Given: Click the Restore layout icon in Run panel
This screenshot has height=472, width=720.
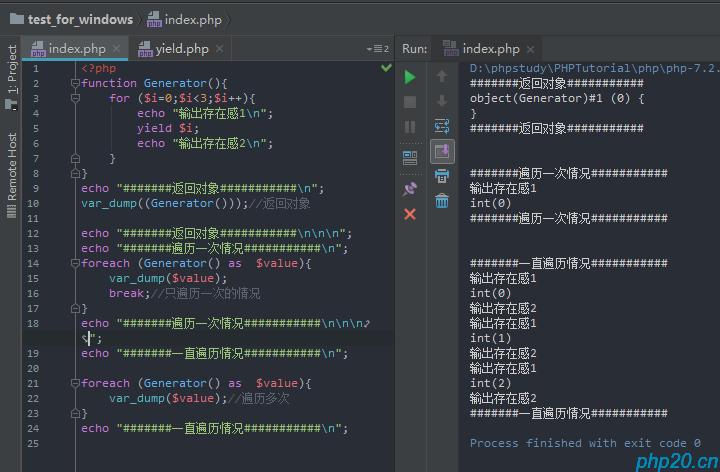Looking at the screenshot, I should [410, 157].
